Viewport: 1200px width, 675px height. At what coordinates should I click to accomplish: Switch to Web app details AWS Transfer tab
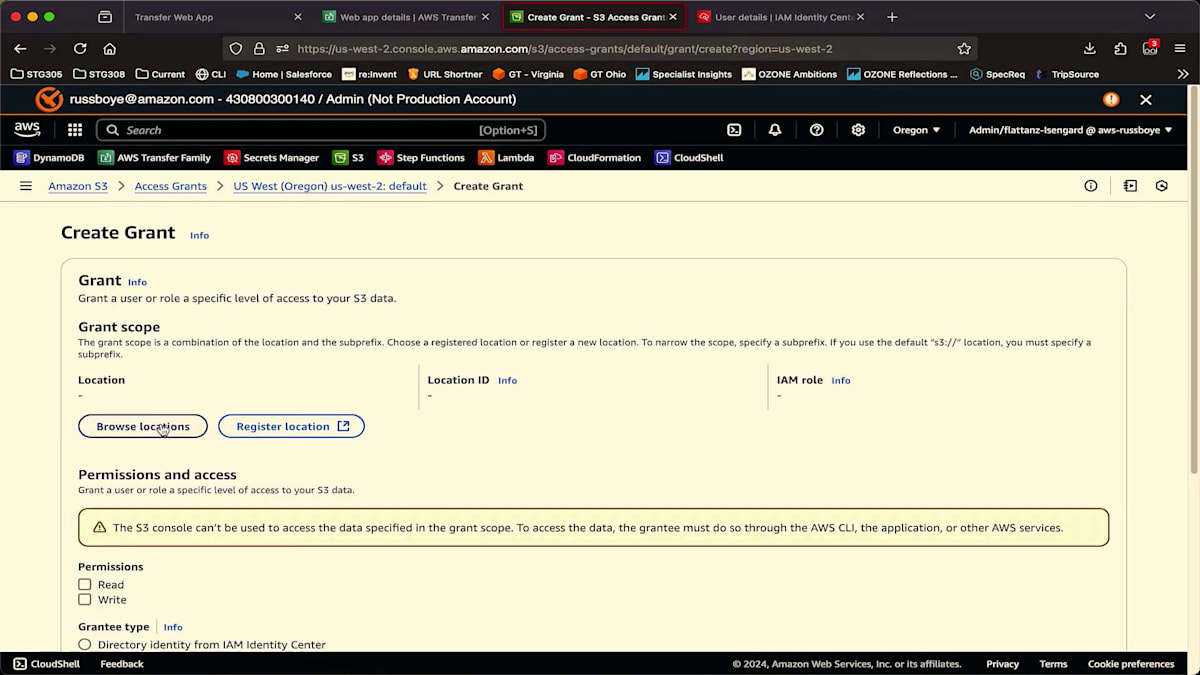pos(406,17)
